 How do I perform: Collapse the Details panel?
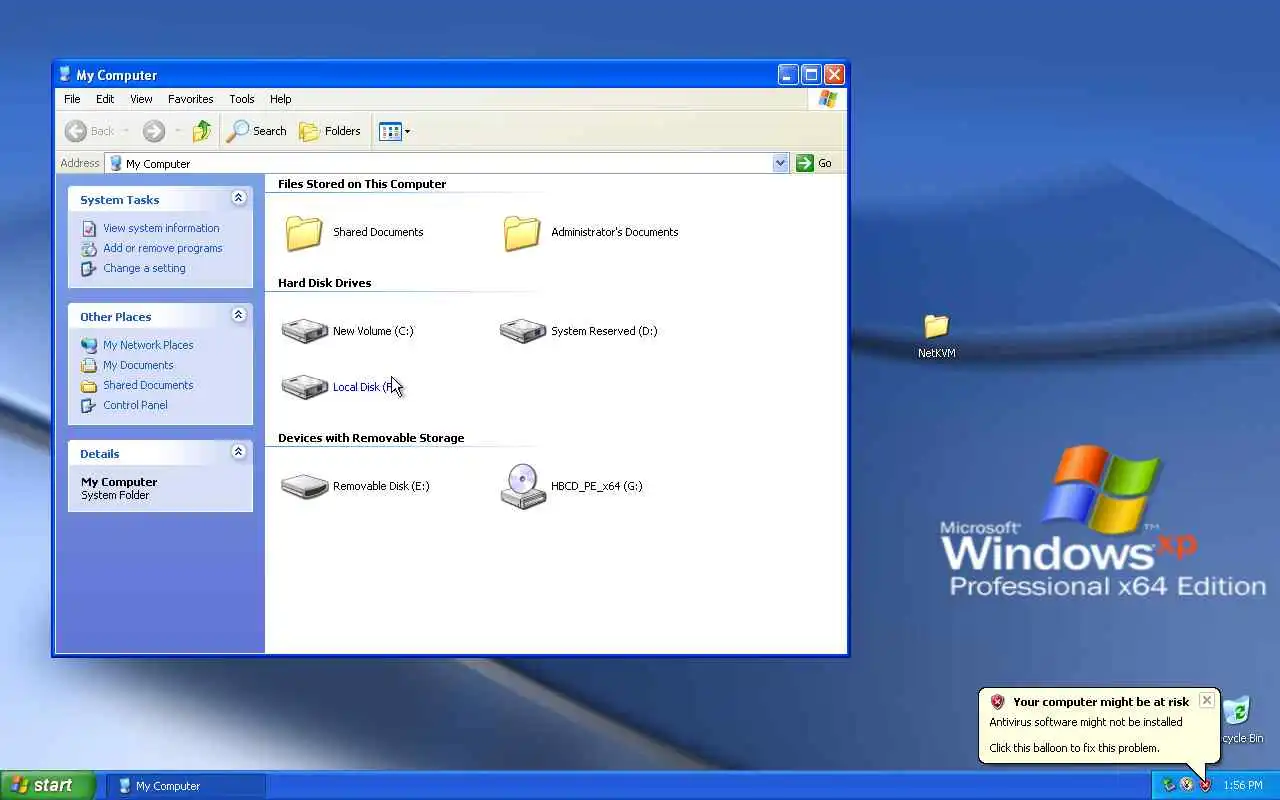tap(238, 452)
